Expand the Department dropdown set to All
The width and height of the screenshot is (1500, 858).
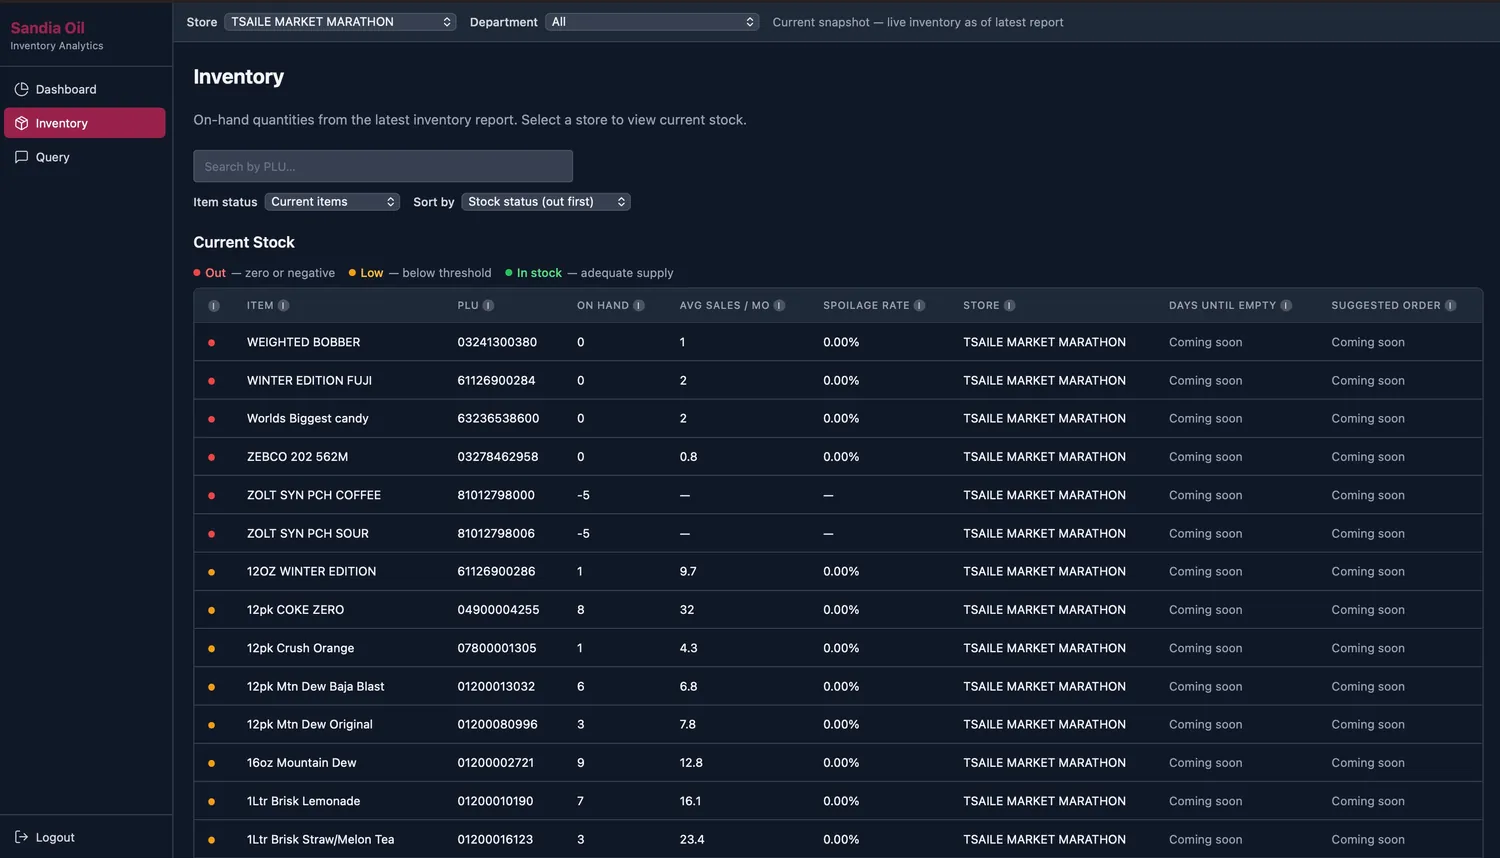(x=652, y=21)
